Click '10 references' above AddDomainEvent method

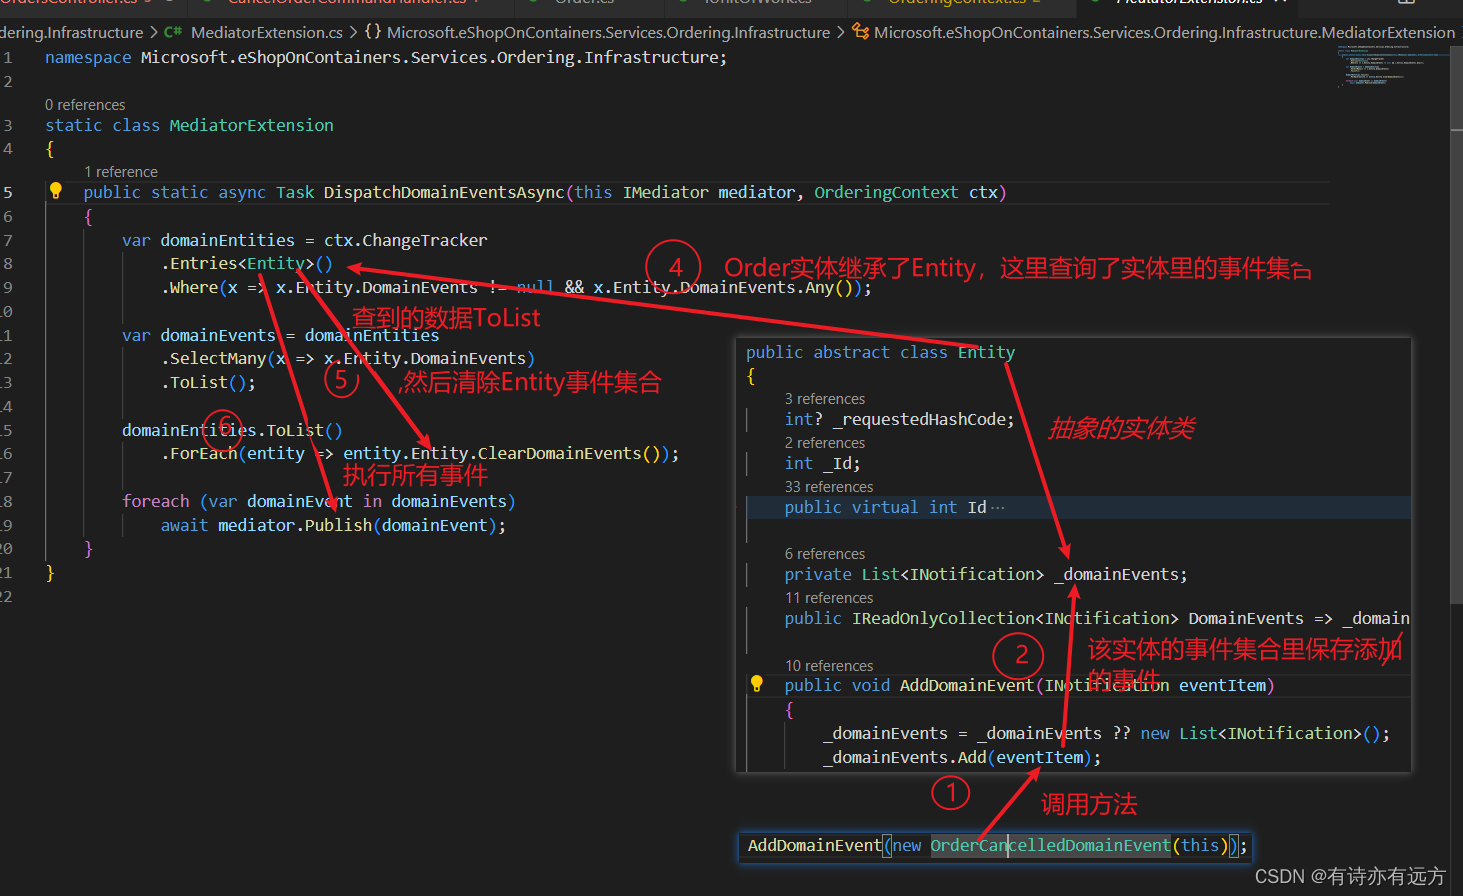pos(829,666)
